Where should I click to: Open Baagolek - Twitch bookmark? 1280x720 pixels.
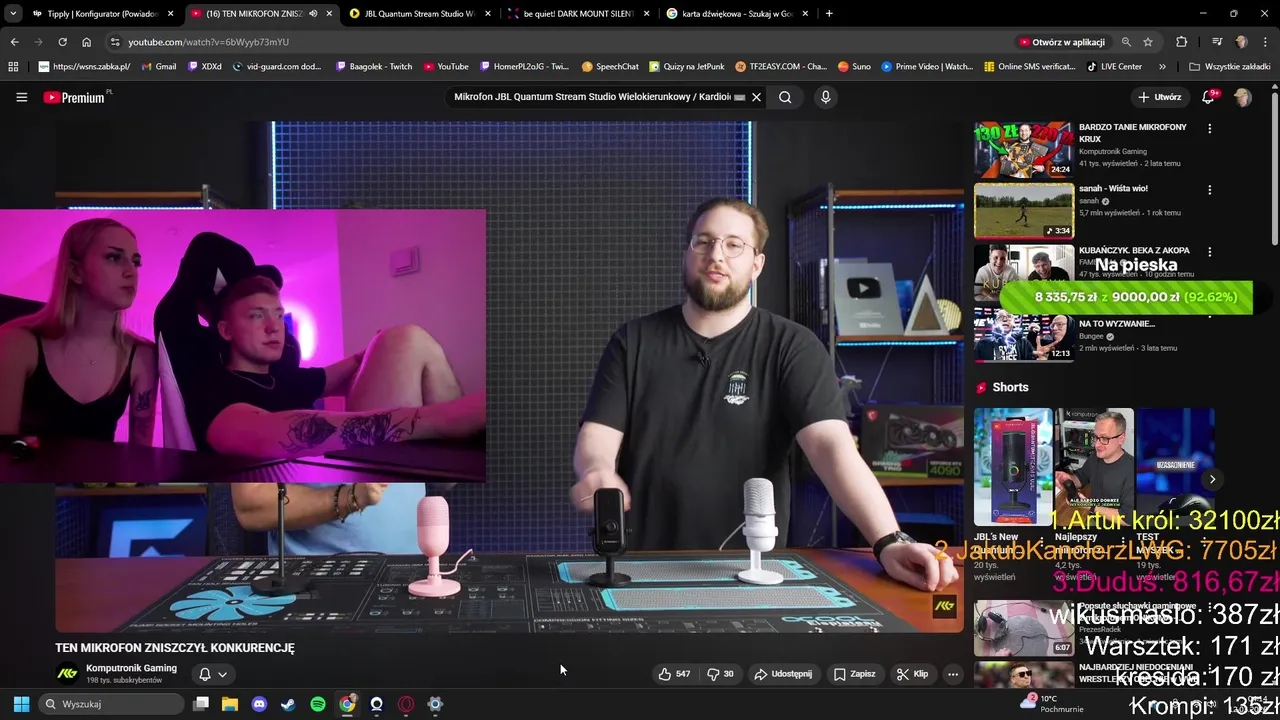[374, 66]
